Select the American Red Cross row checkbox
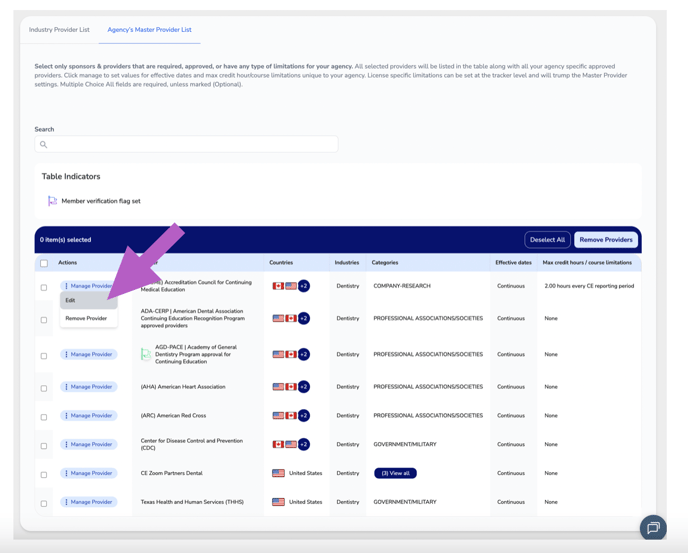 44,417
